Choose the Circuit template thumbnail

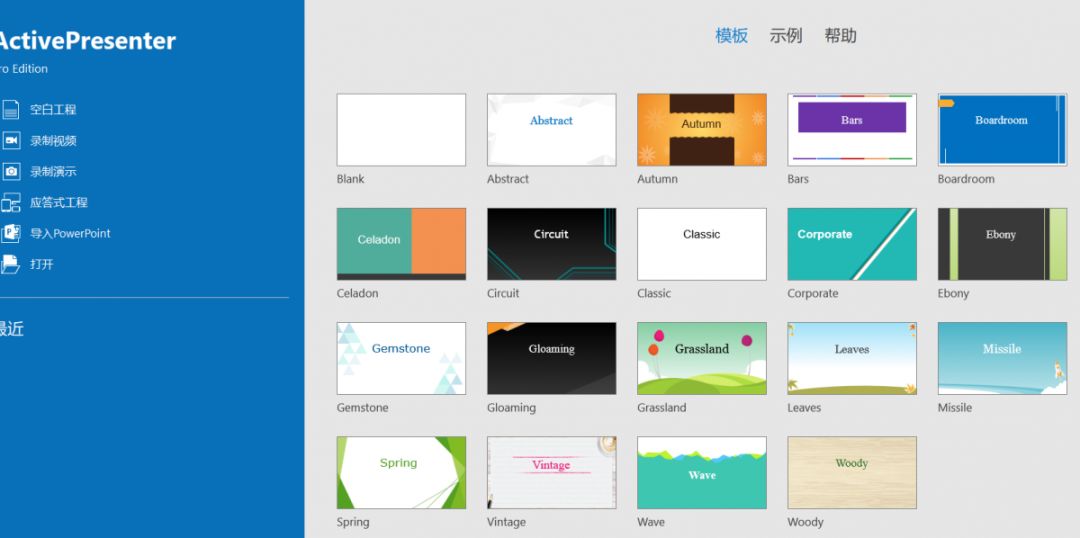pos(551,244)
